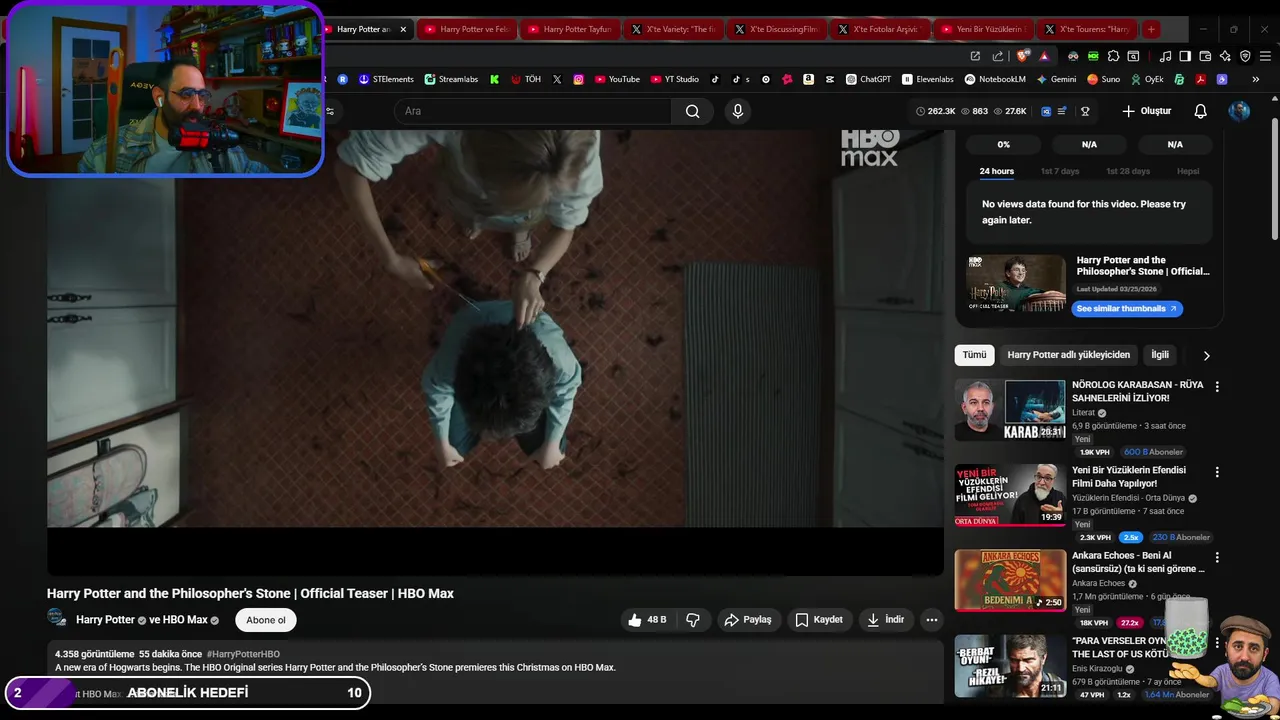Expand hidden bookmarks with double chevron
Image resolution: width=1280 pixels, height=720 pixels.
pos(1255,79)
